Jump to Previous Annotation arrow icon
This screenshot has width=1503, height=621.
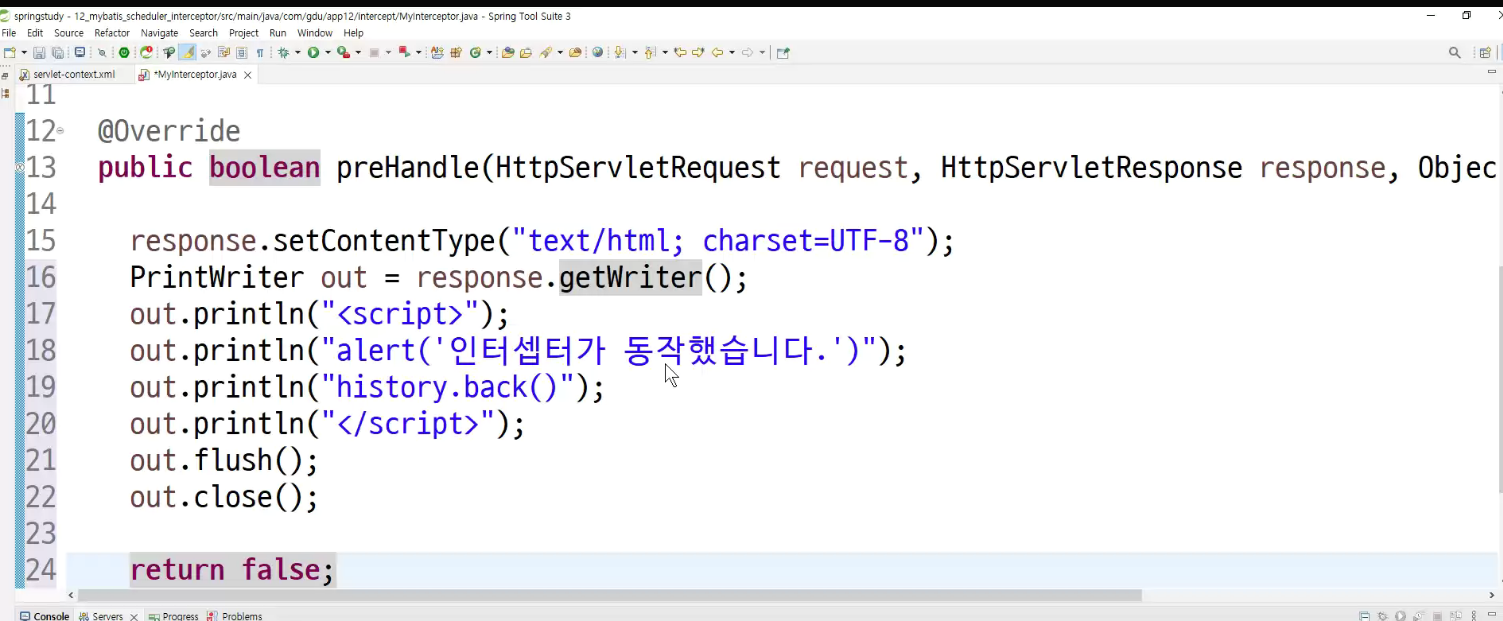tap(649, 52)
